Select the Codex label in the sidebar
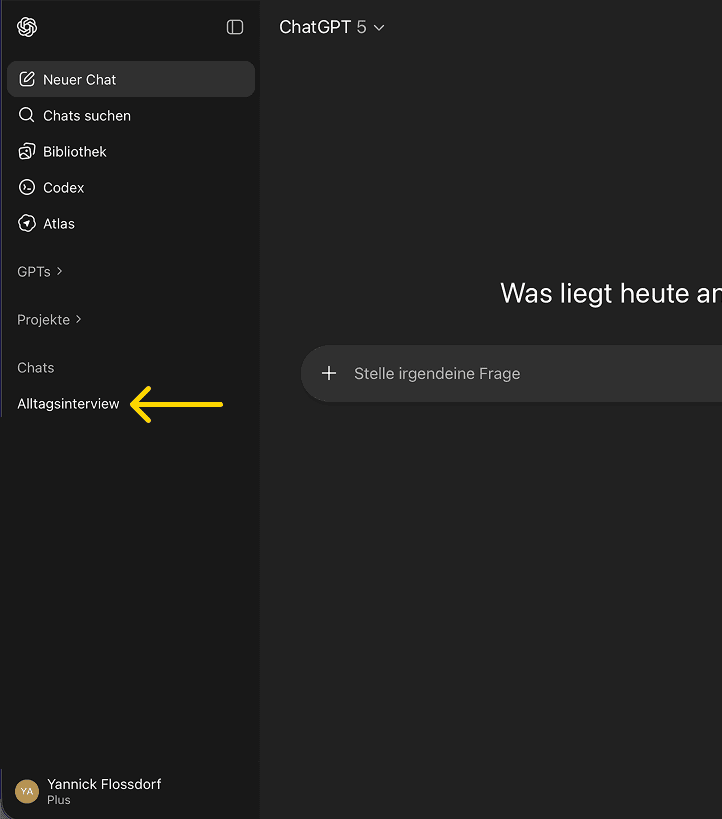 coord(64,187)
